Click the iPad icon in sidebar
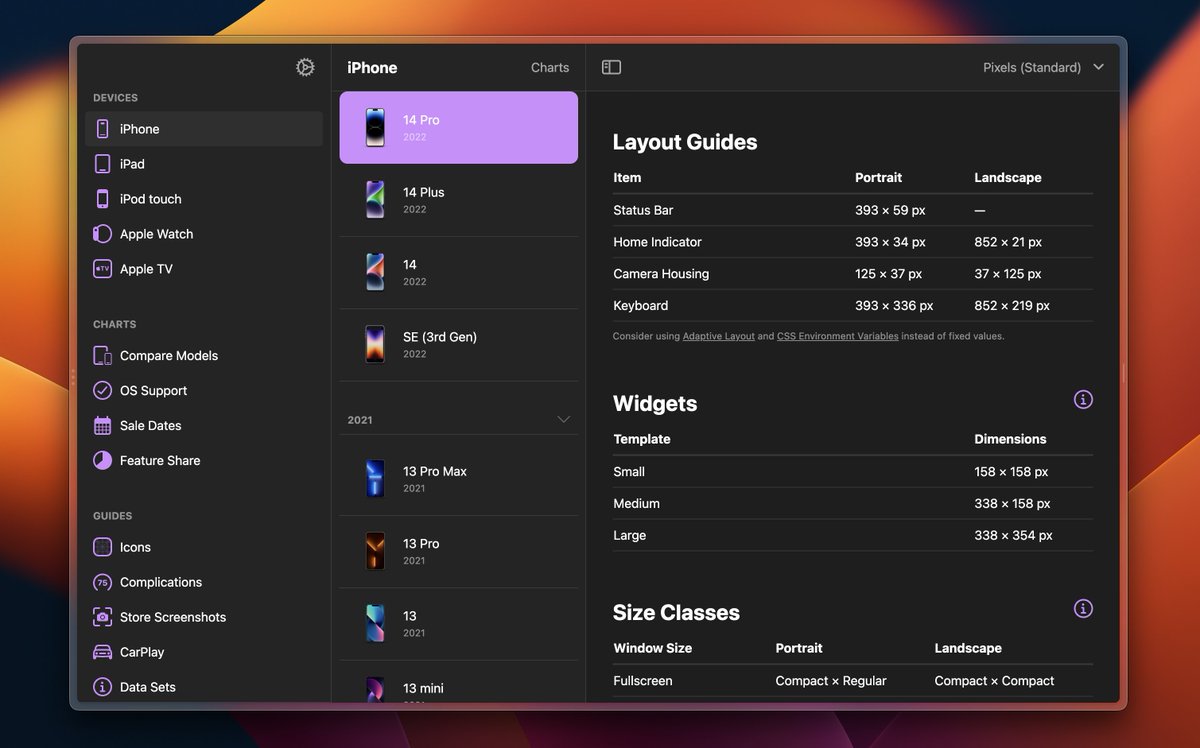The height and width of the screenshot is (748, 1200). click(102, 164)
